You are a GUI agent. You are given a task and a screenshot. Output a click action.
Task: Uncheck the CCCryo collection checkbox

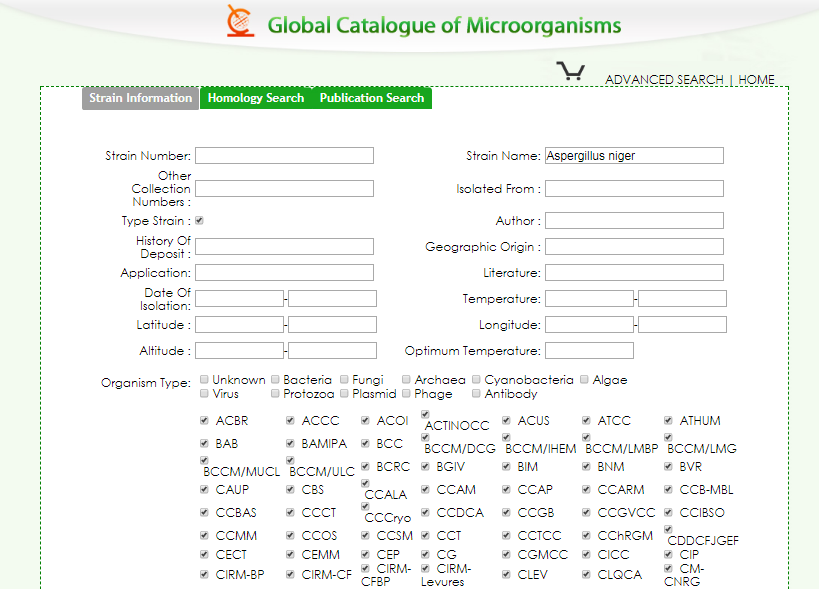(365, 506)
